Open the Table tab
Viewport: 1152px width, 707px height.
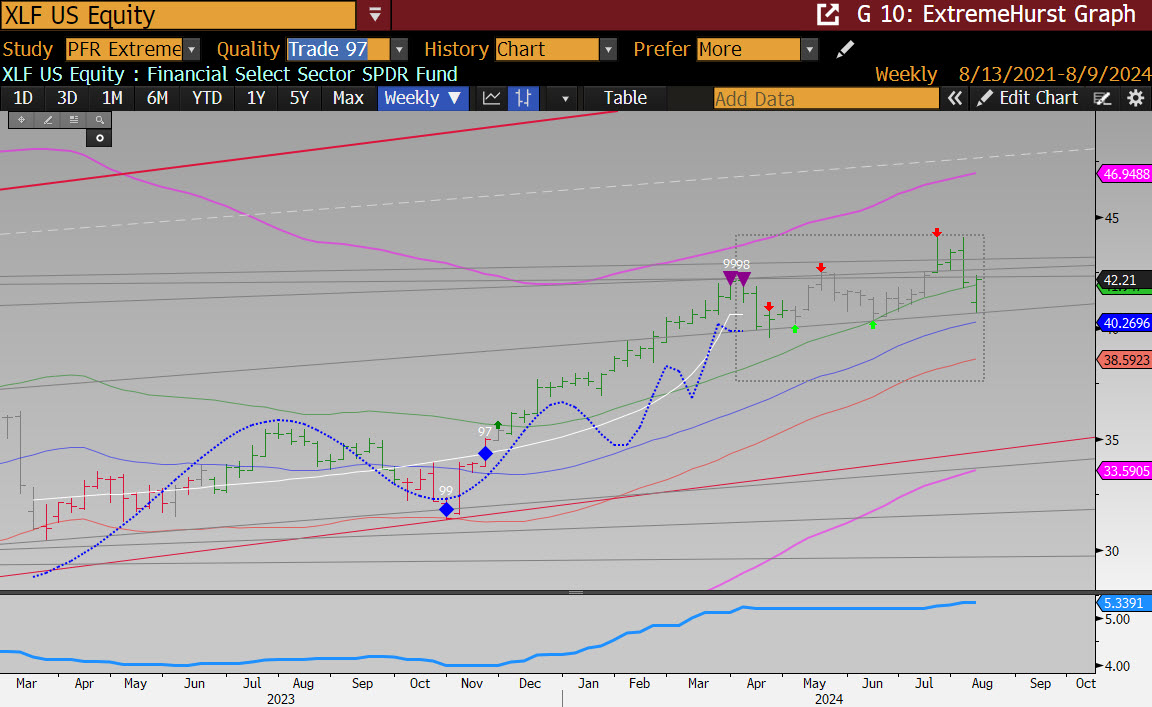tap(624, 98)
